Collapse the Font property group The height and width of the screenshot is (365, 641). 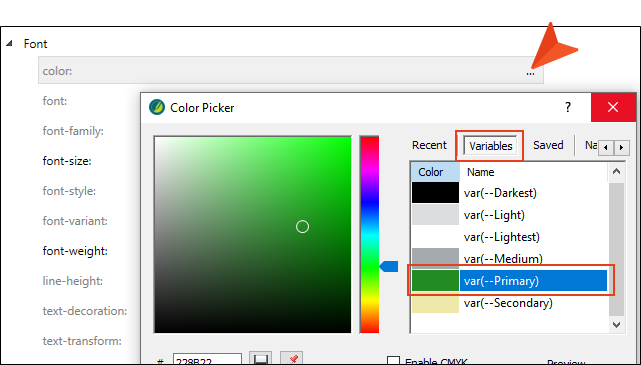[9, 43]
